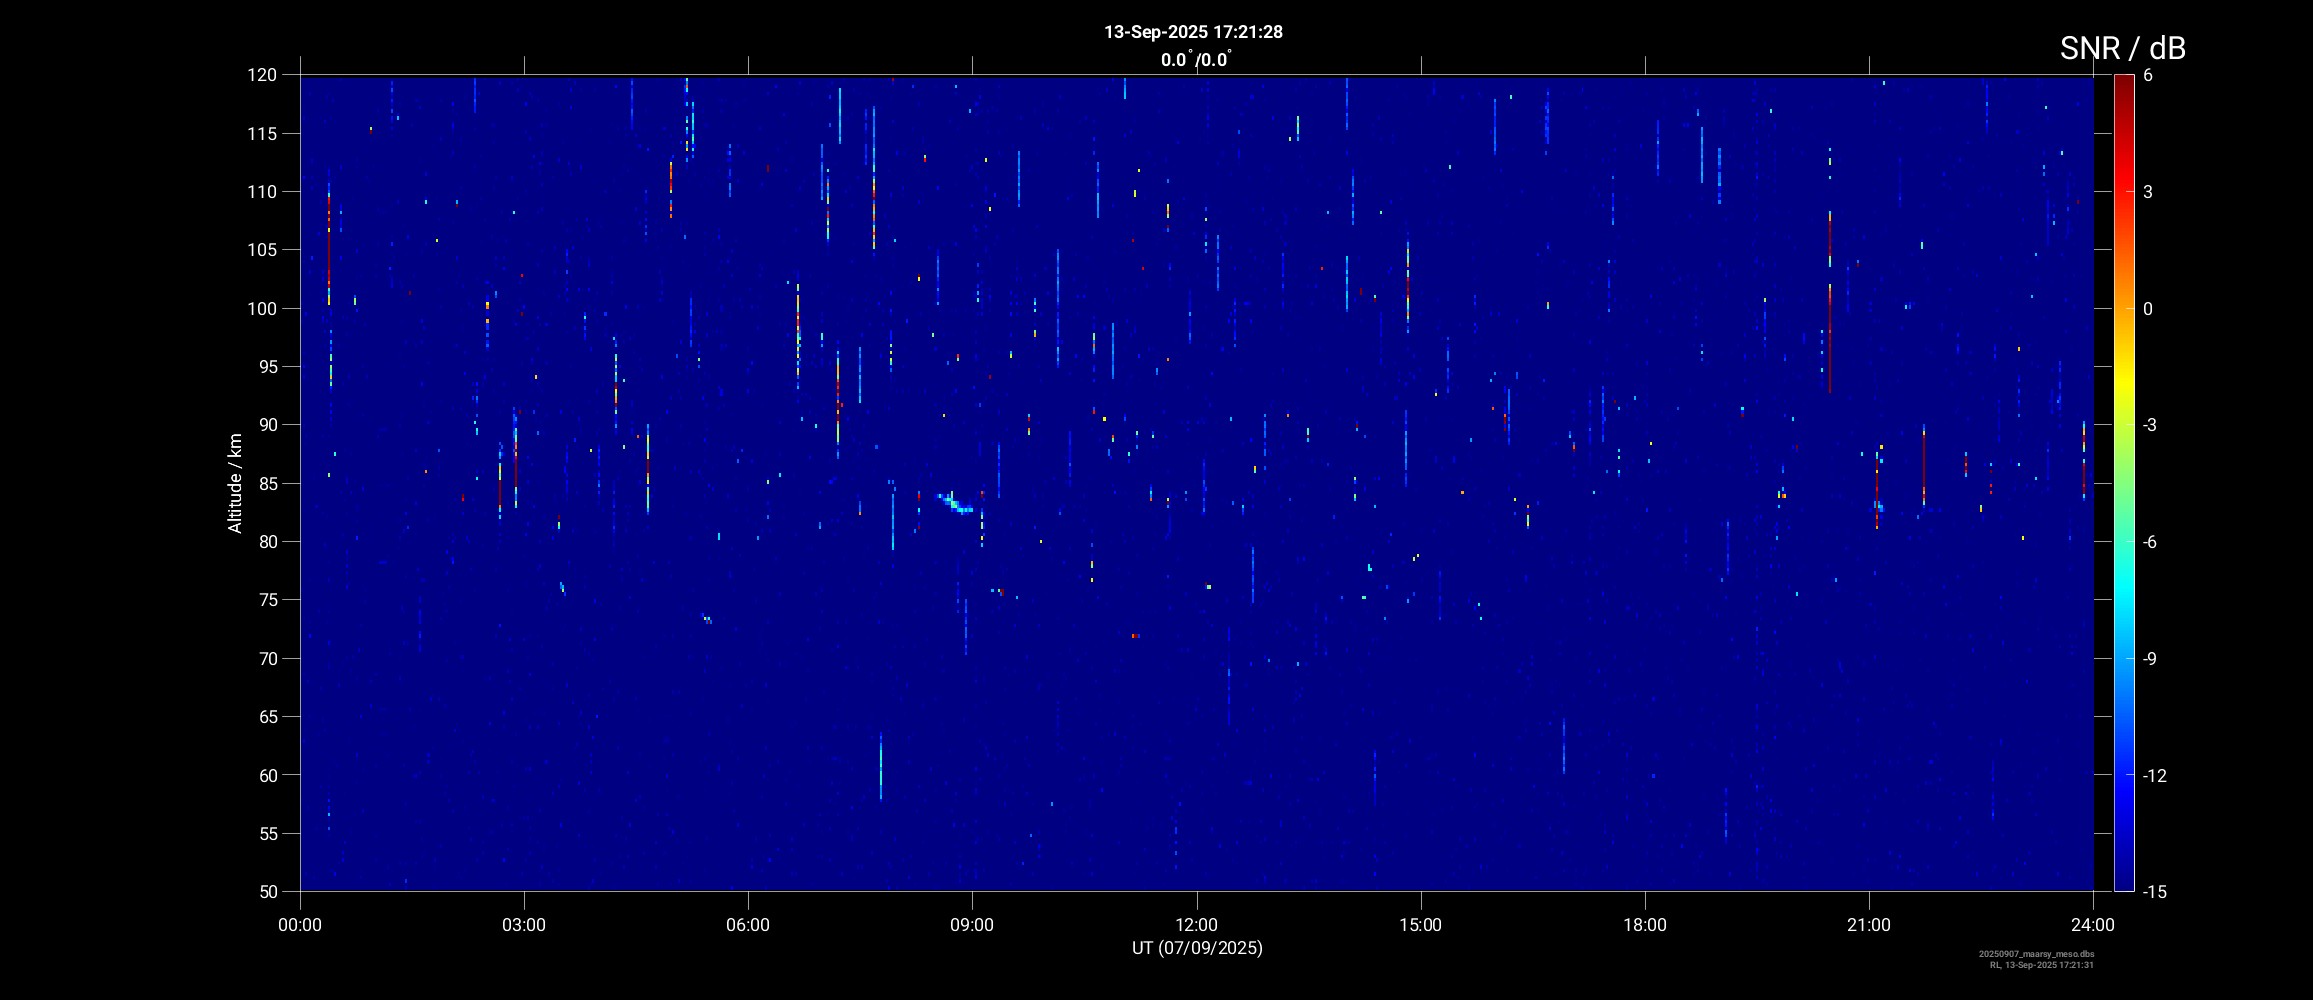Click the 12:00 time tick label
This screenshot has width=2313, height=1000.
point(1196,925)
